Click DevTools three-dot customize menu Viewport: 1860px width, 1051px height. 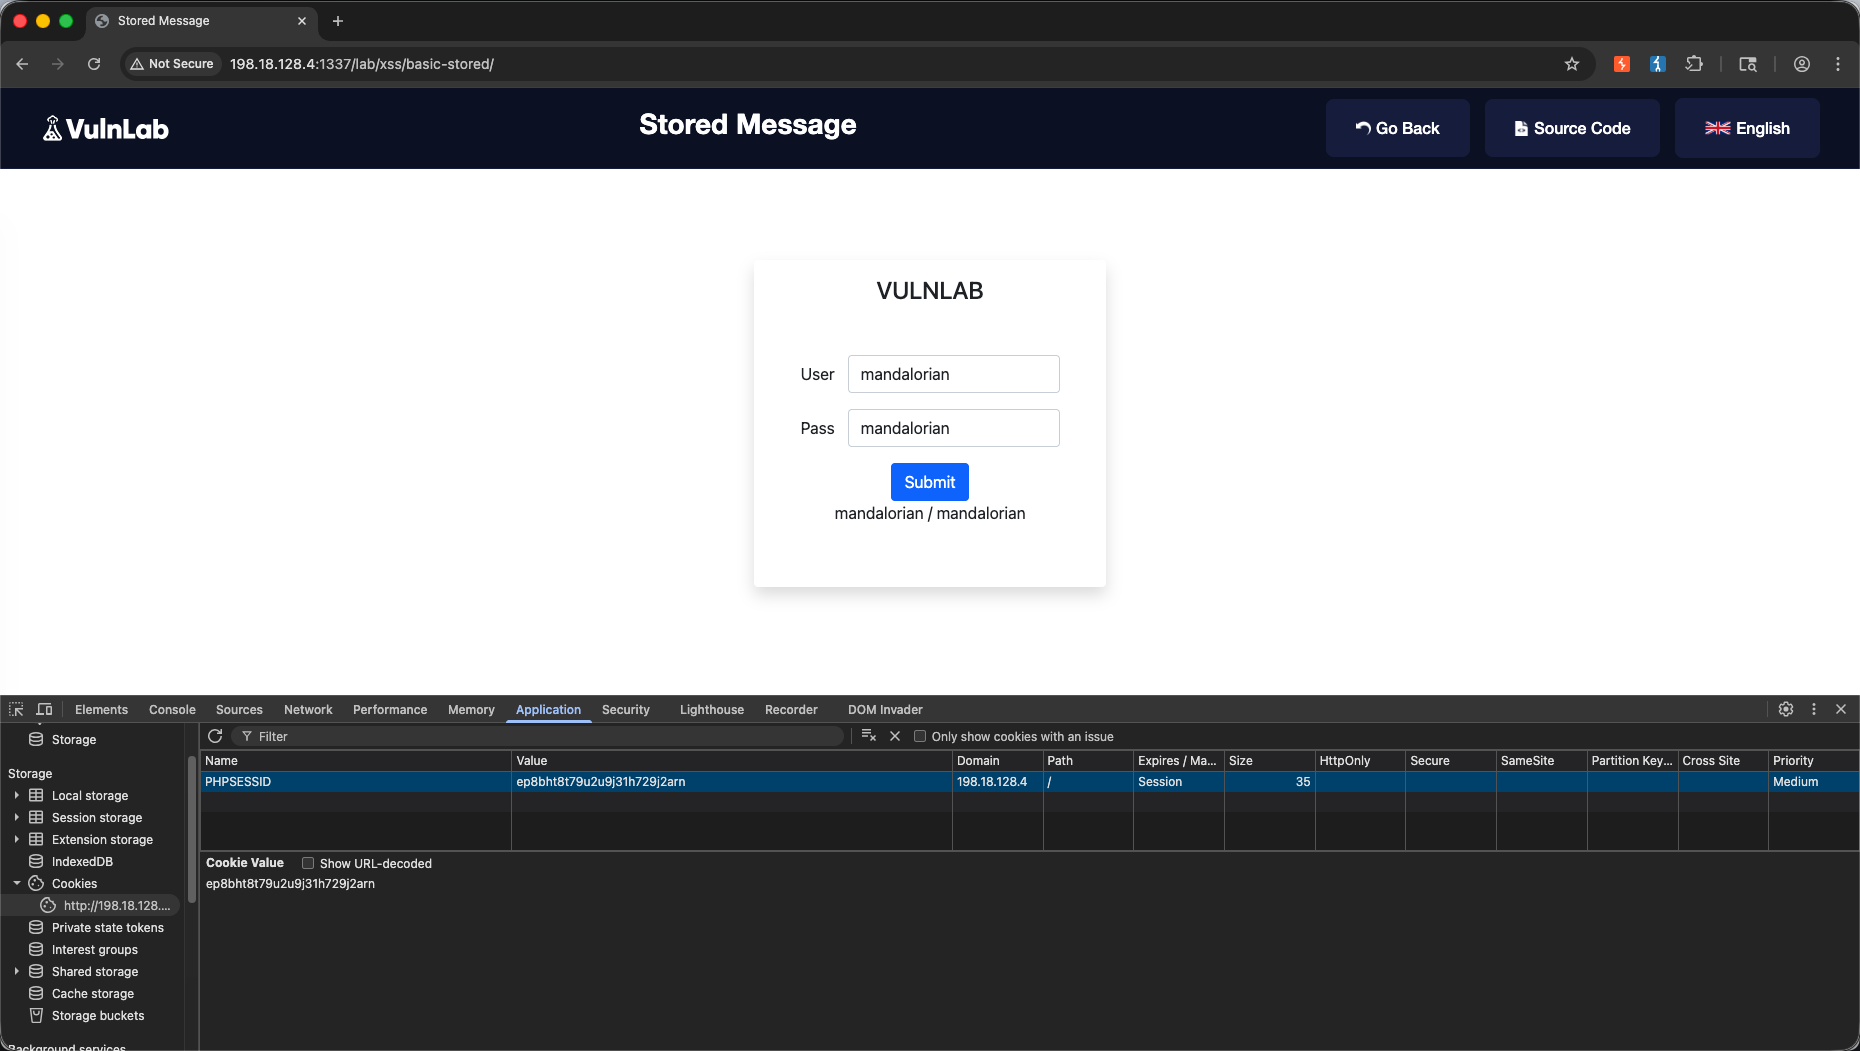[x=1814, y=709]
